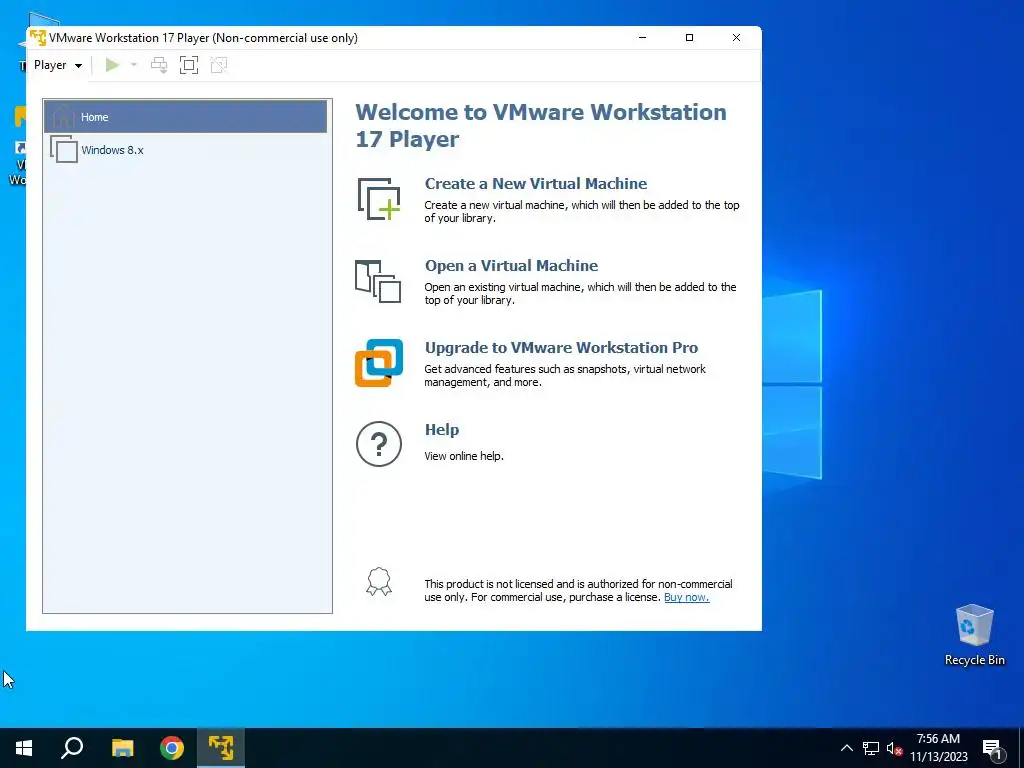Click the Workstation Pro upgrade icon

click(379, 363)
